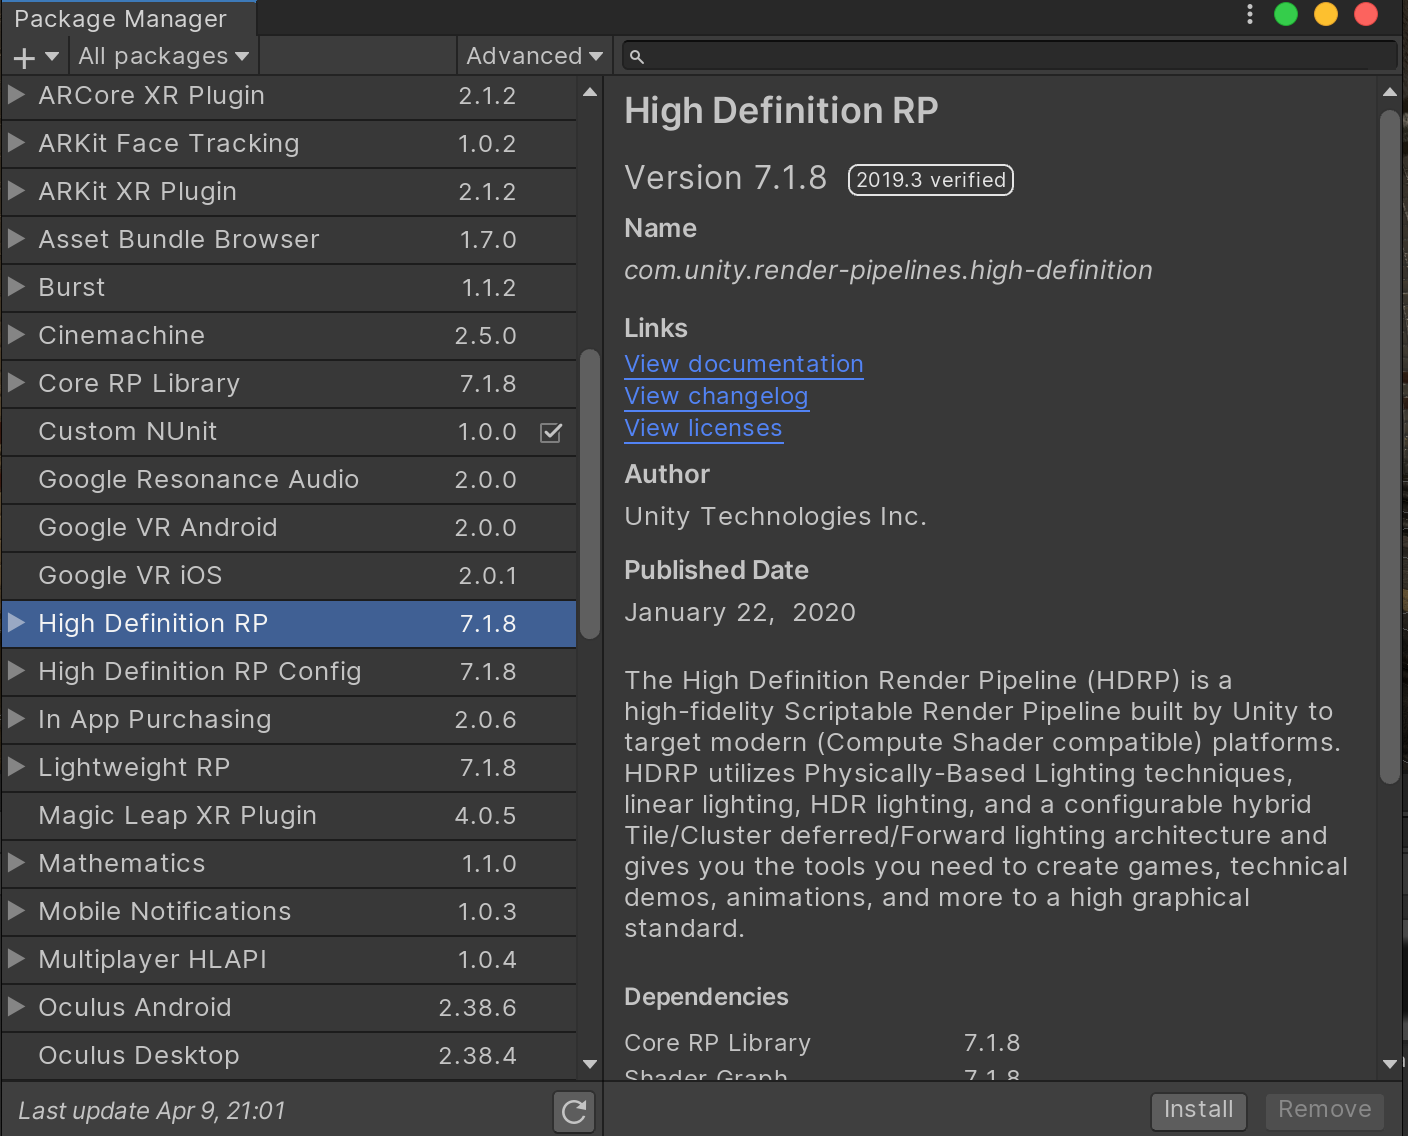This screenshot has width=1408, height=1136.
Task: Refresh the package list
Action: [x=573, y=1111]
